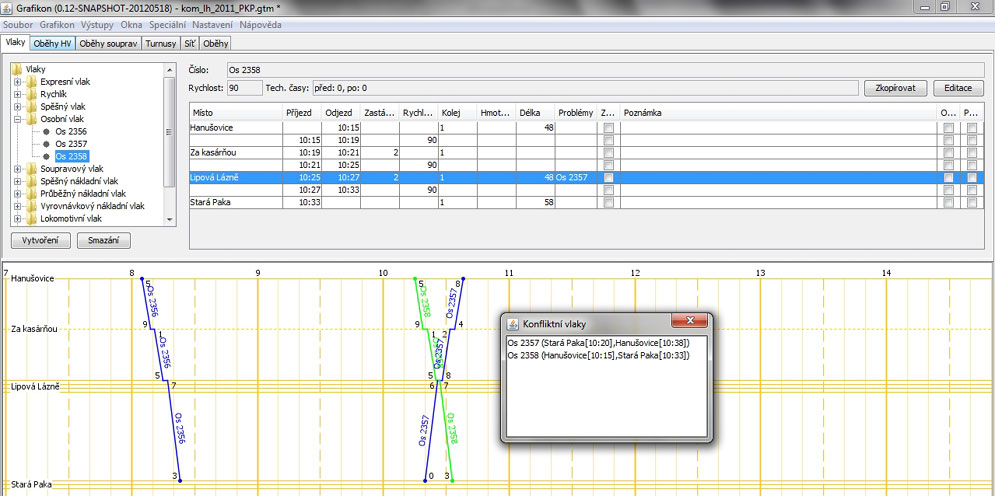Click the Os 2357 train bullet icon
The image size is (995, 496).
pyautogui.click(x=45, y=144)
